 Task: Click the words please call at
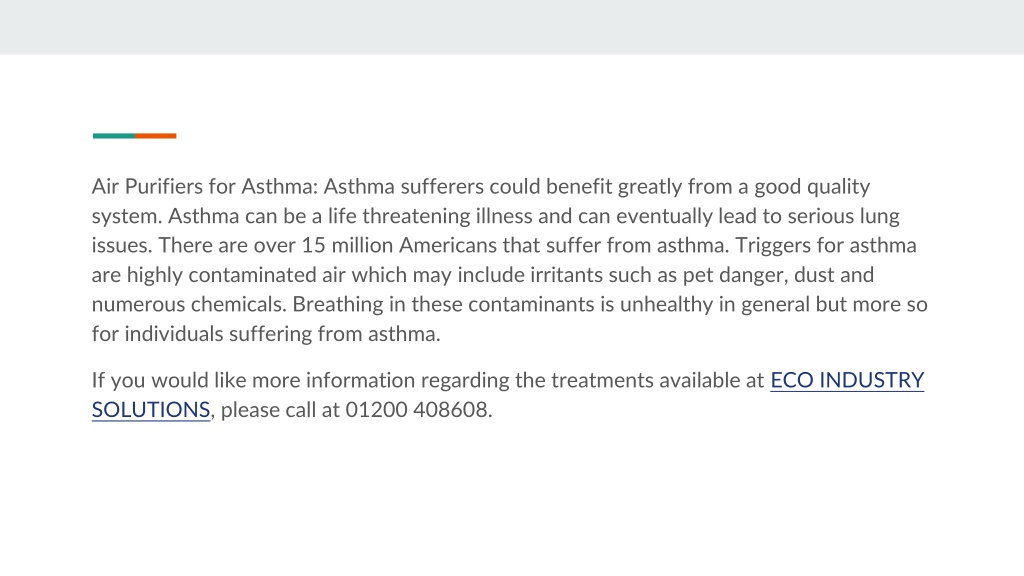click(x=280, y=410)
